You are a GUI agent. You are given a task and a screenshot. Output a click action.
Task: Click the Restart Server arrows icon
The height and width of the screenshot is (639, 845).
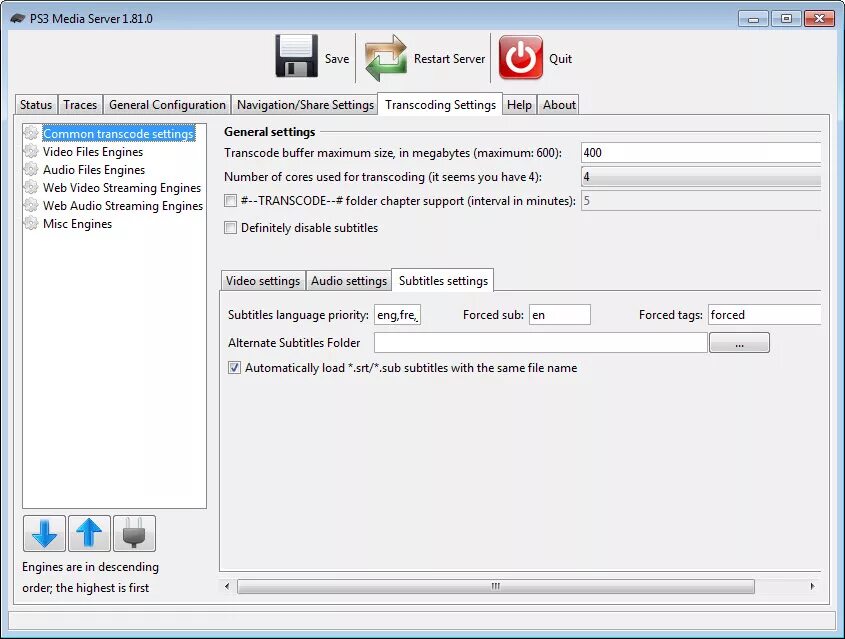[386, 58]
